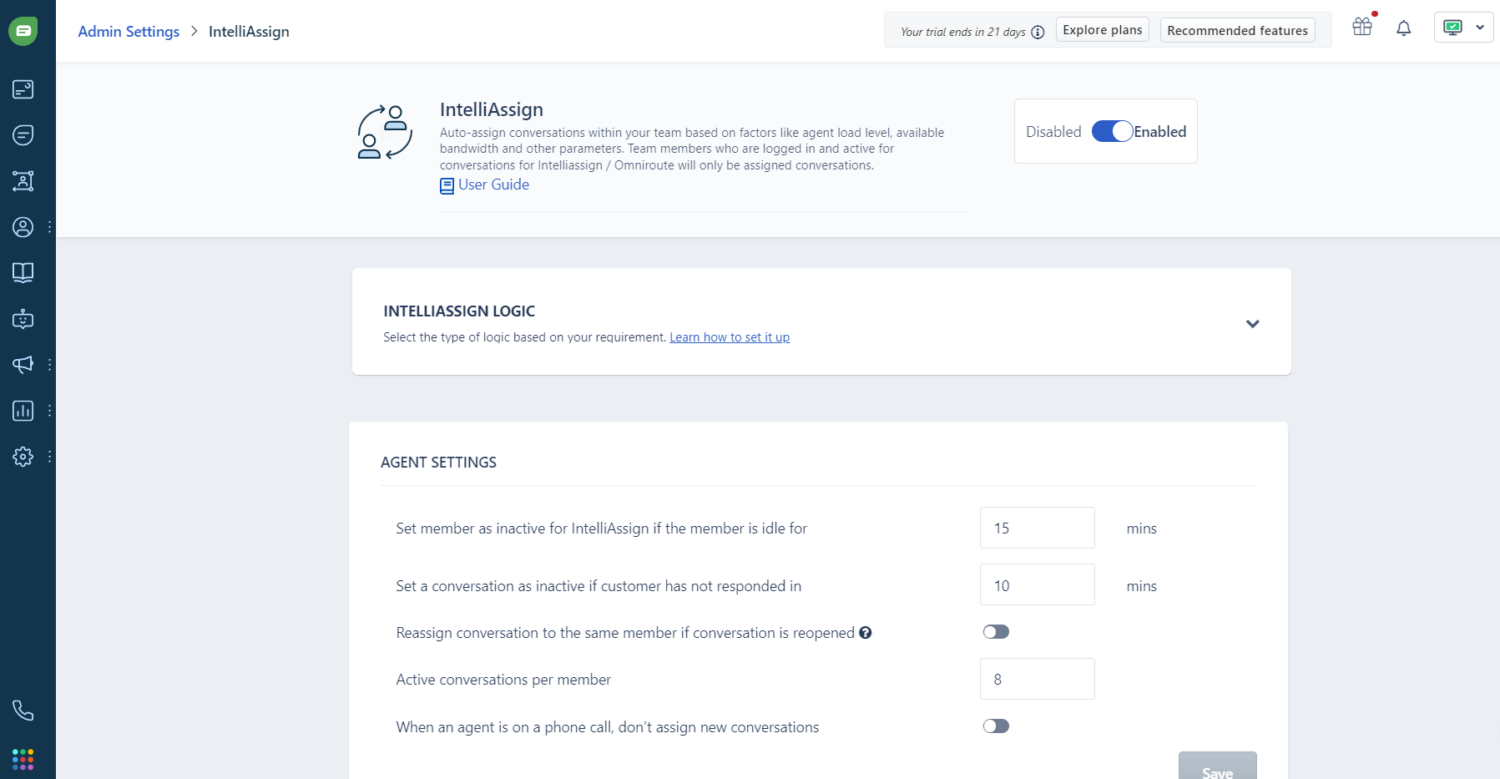Open the team members org icon in sidebar
1500x779 pixels.
pos(23,181)
